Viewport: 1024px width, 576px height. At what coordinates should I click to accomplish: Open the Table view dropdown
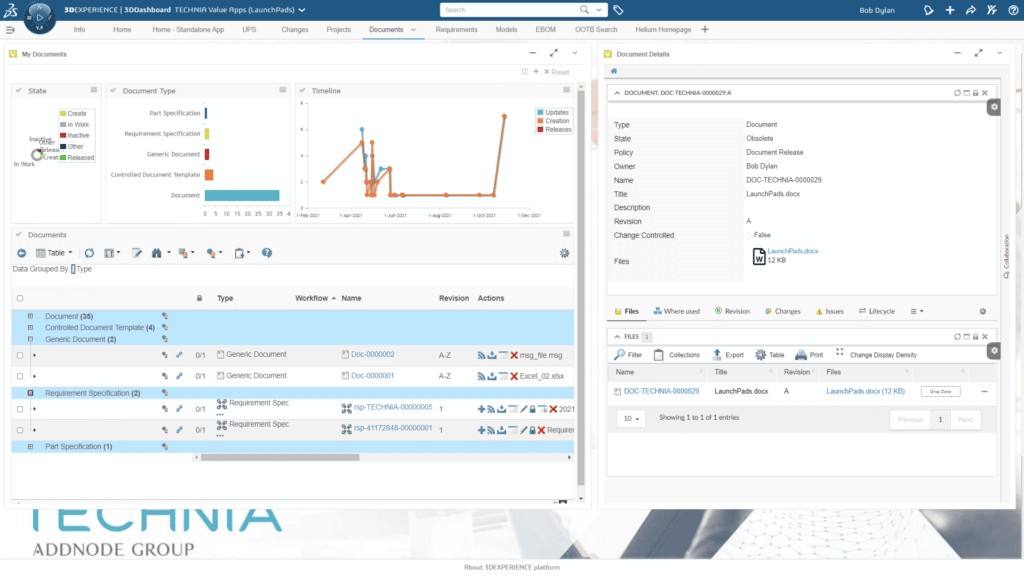click(x=54, y=253)
